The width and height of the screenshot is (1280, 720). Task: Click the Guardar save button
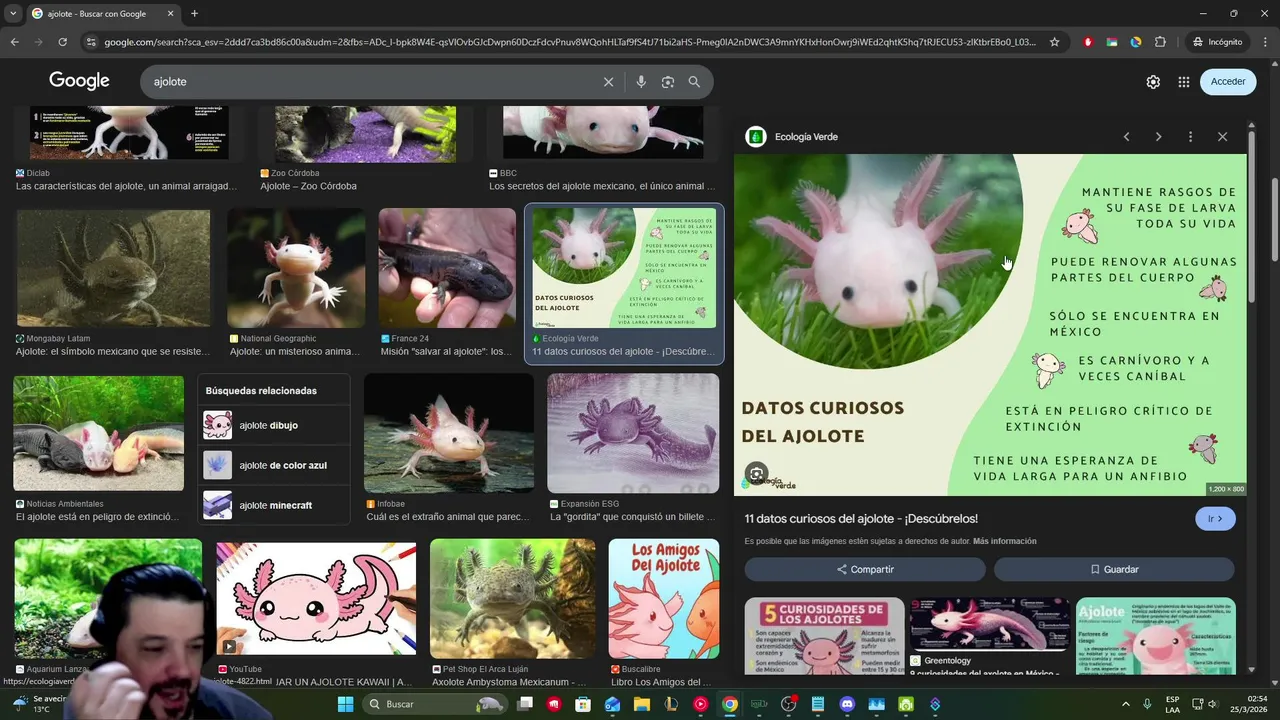(1114, 569)
